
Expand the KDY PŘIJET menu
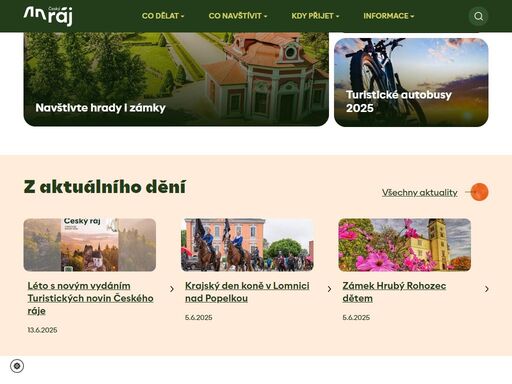pos(315,16)
